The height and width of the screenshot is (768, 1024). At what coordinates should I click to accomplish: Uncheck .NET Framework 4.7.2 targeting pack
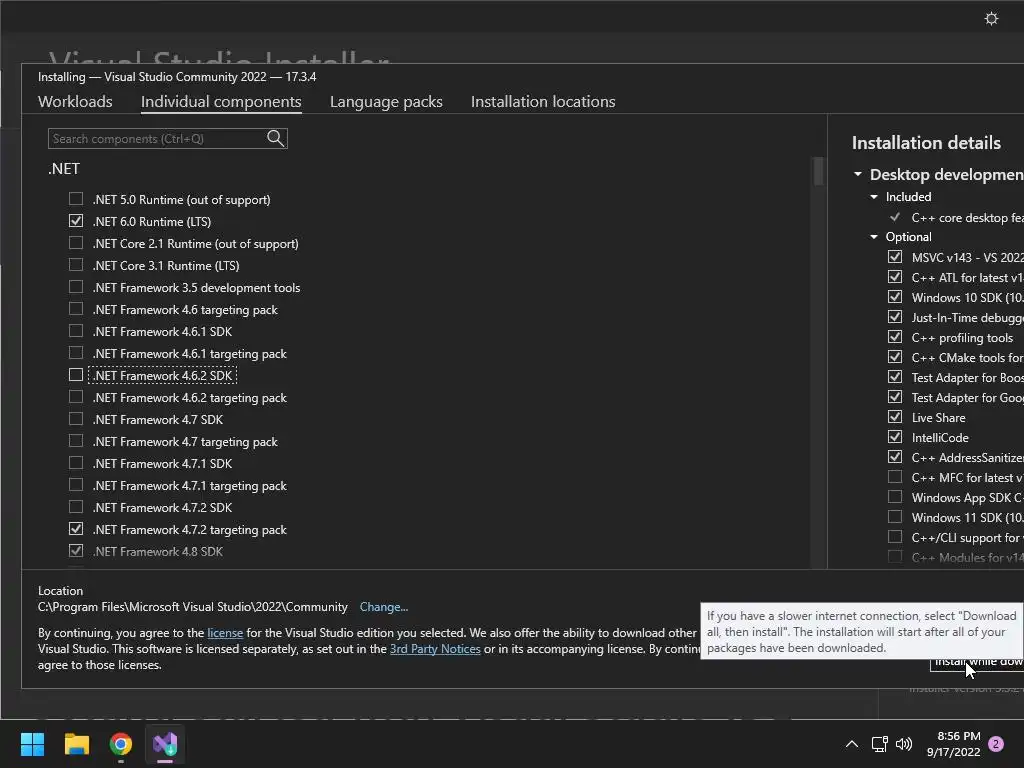pos(76,528)
